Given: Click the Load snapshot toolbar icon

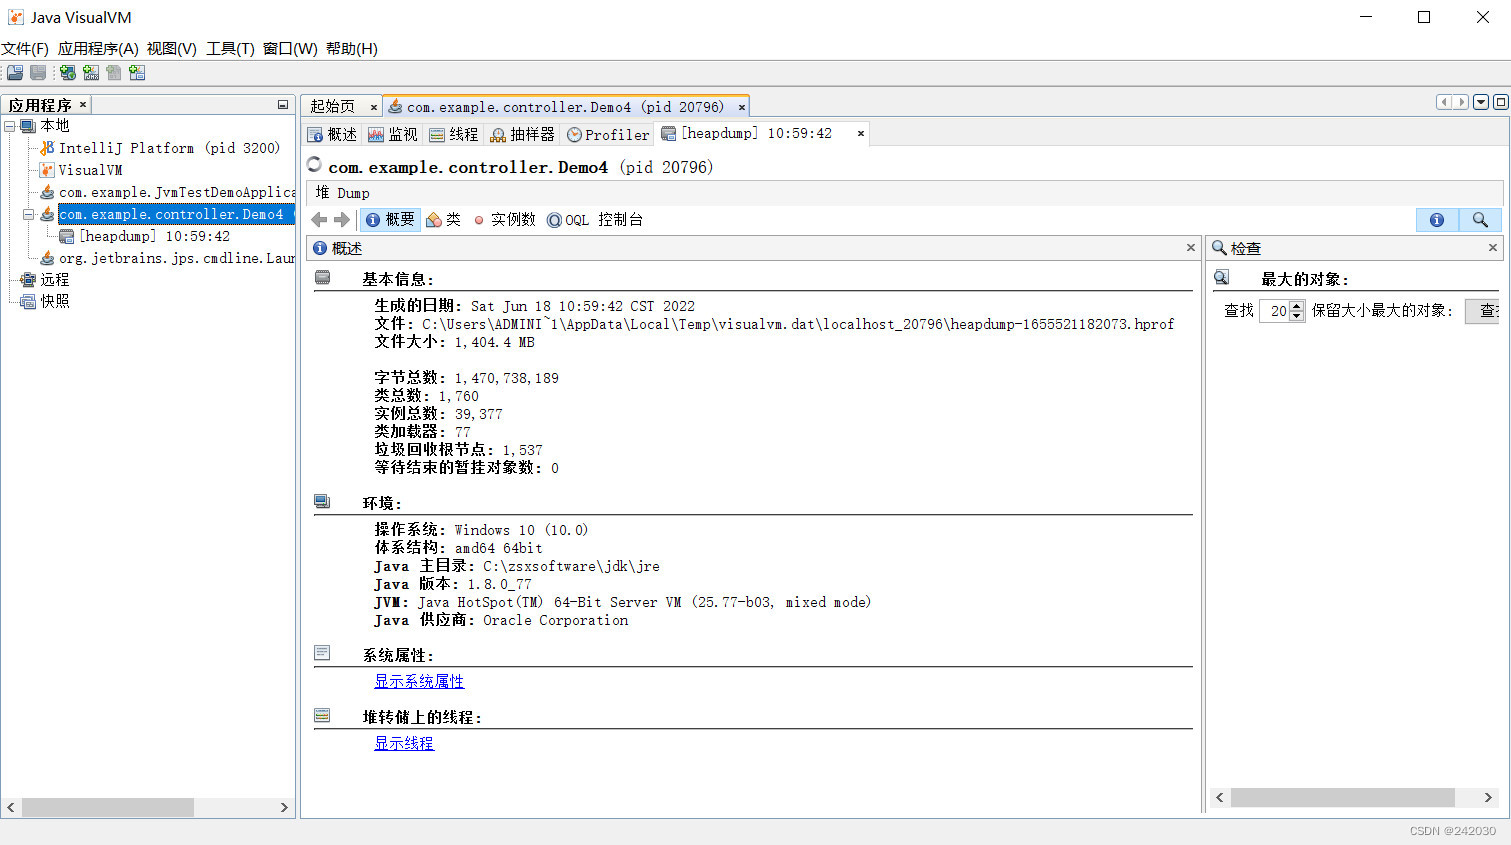Looking at the screenshot, I should coord(15,72).
